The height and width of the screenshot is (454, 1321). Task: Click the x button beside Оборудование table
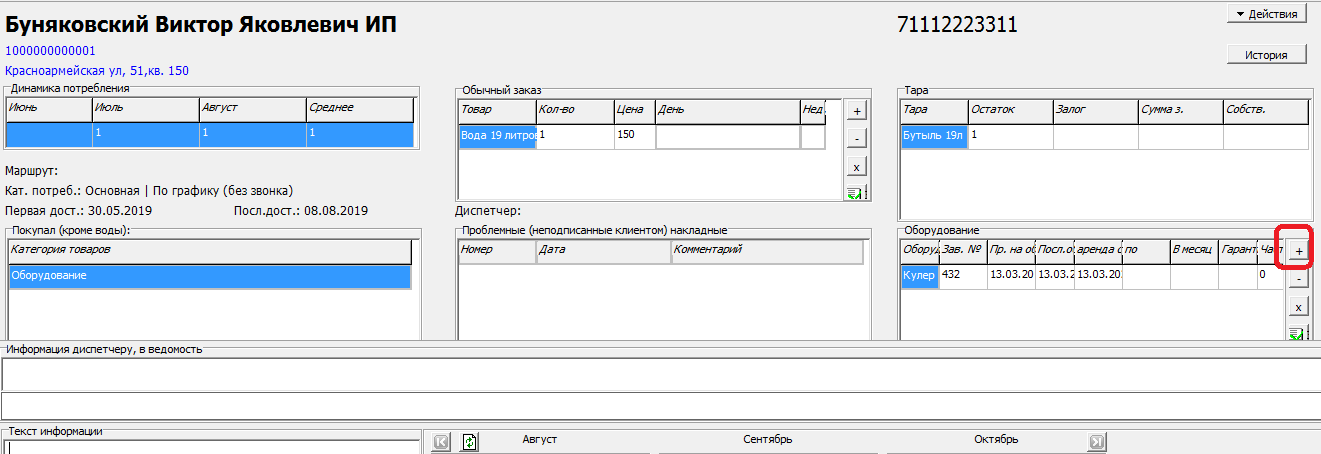click(x=1298, y=307)
